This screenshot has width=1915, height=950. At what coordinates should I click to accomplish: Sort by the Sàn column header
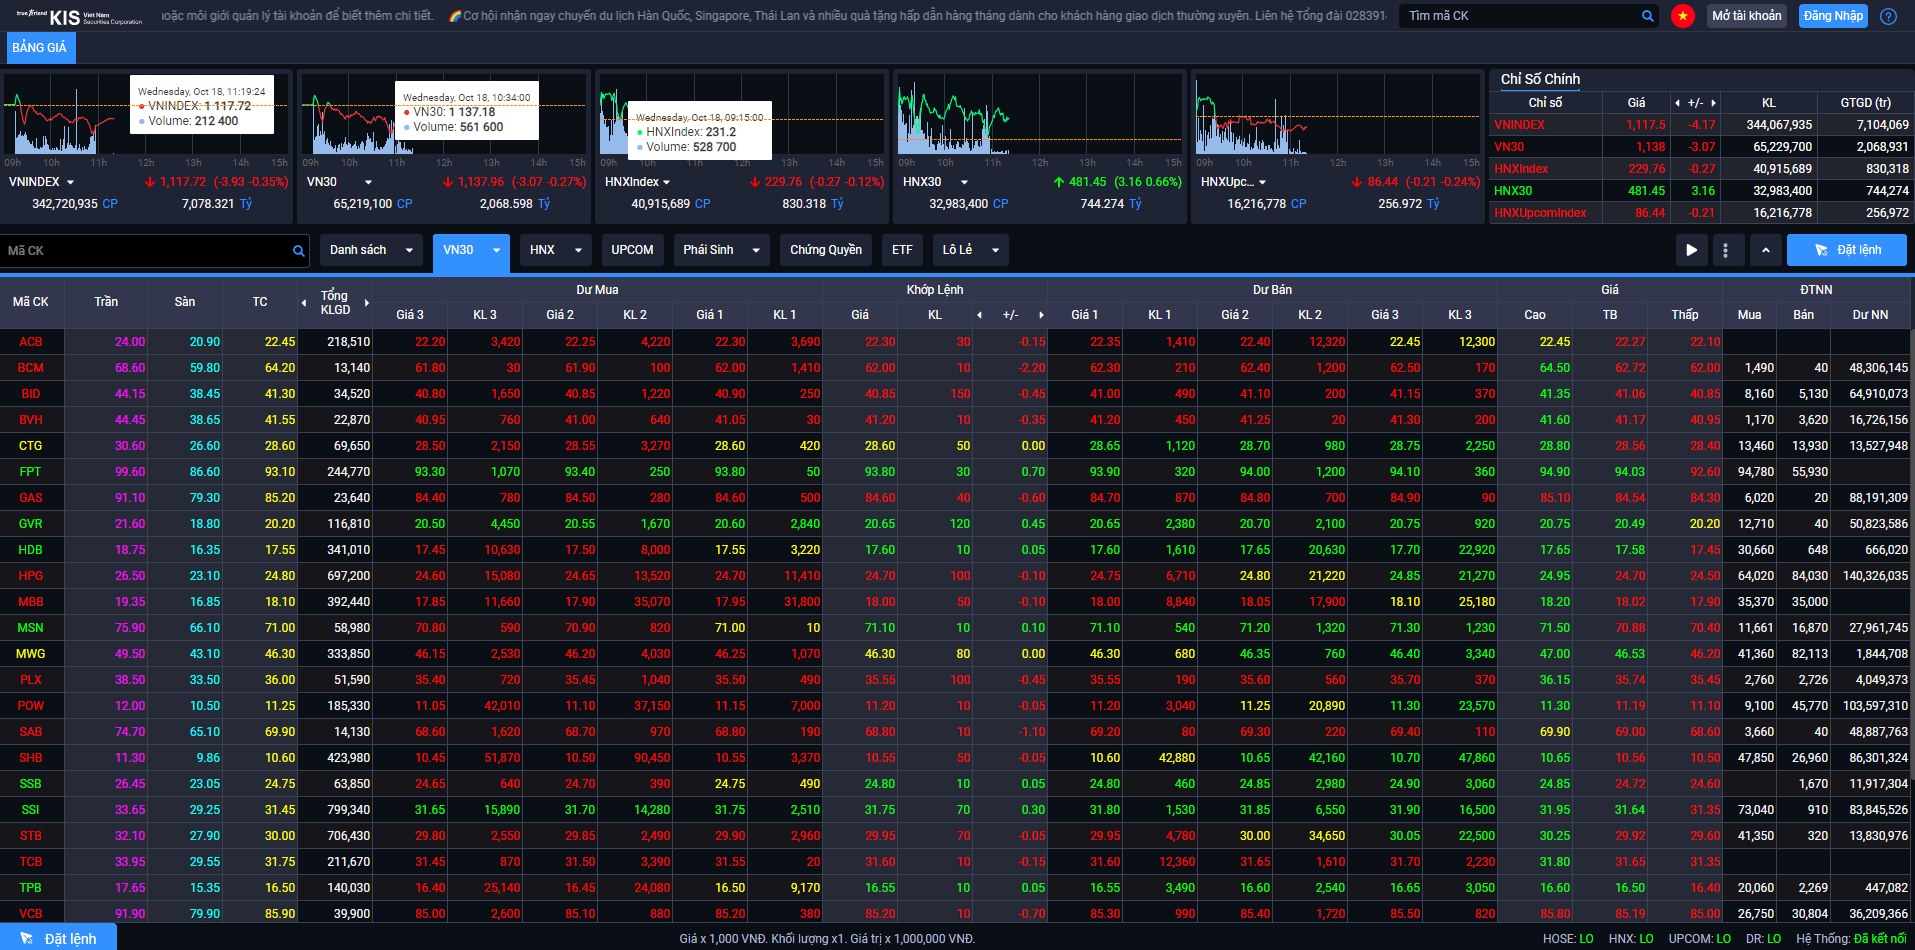[185, 302]
